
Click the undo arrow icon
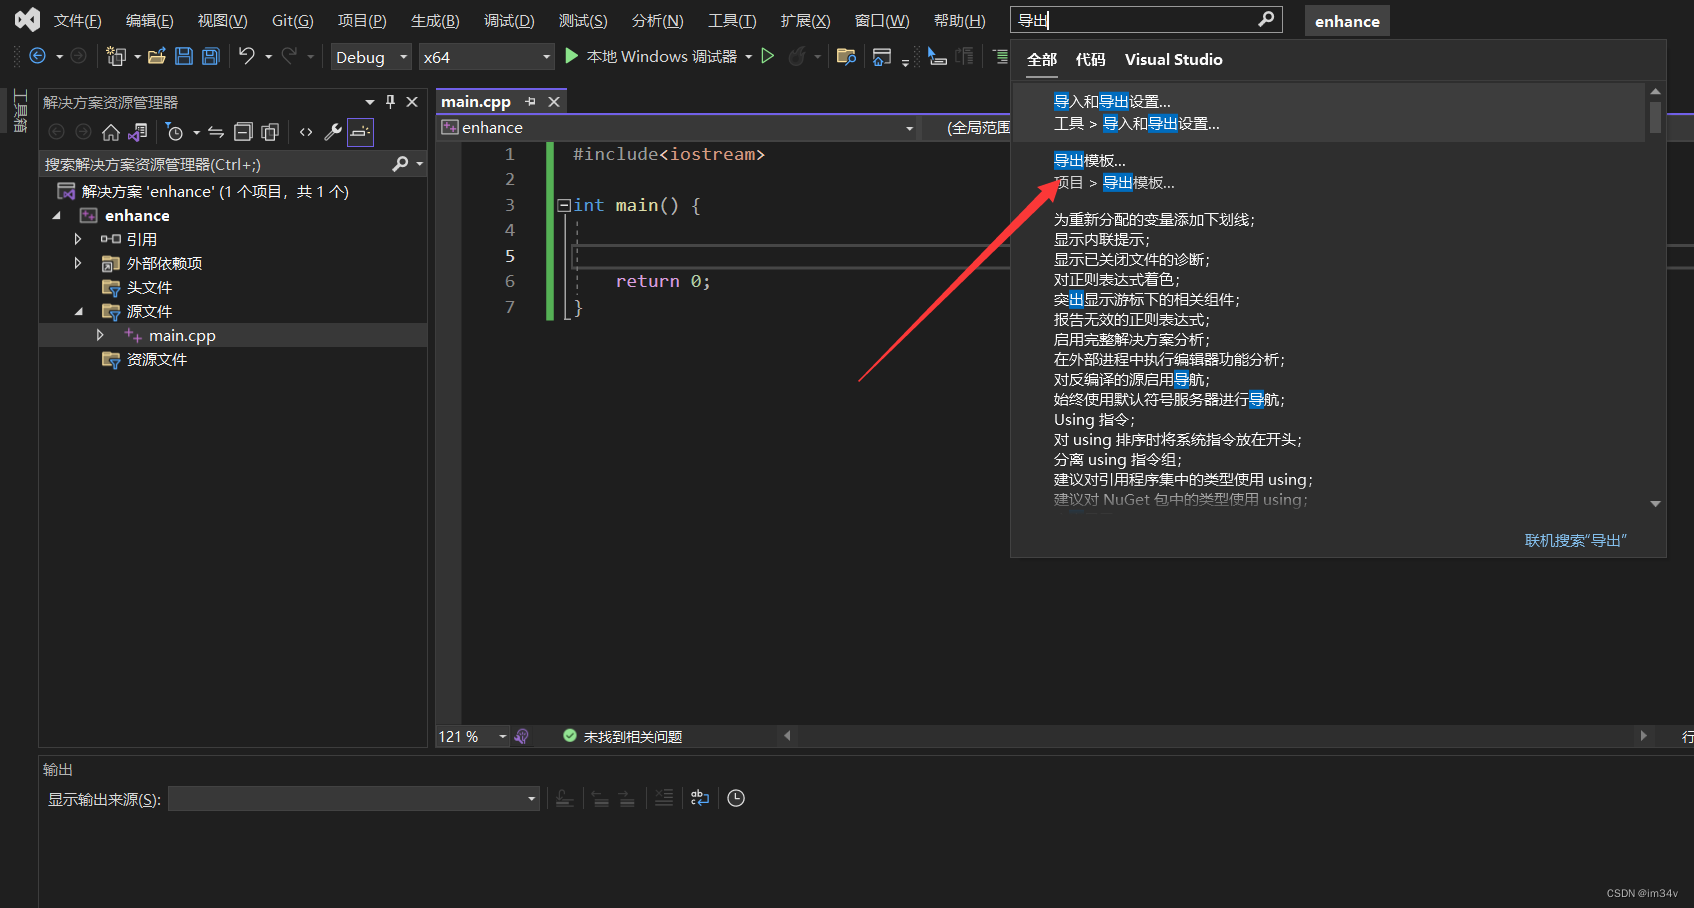coord(247,56)
